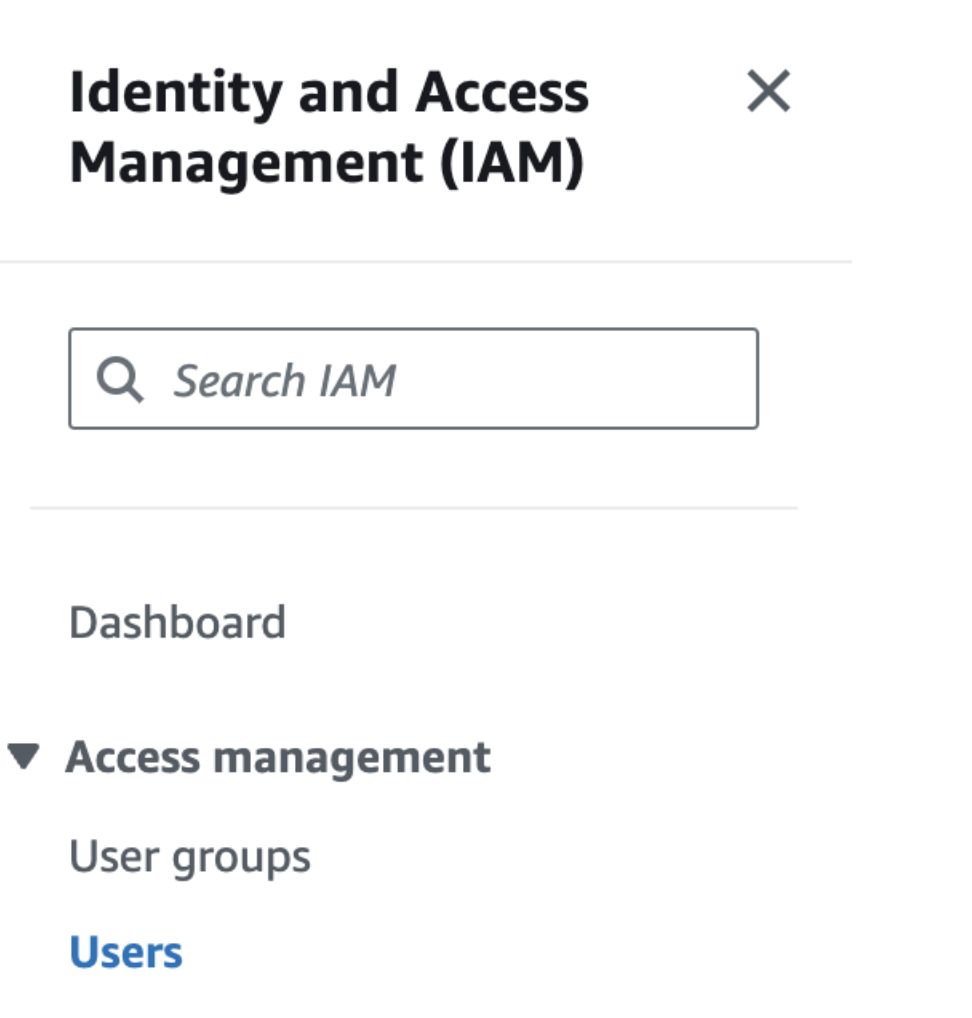Click the (IAM) text in the heading

(512, 163)
